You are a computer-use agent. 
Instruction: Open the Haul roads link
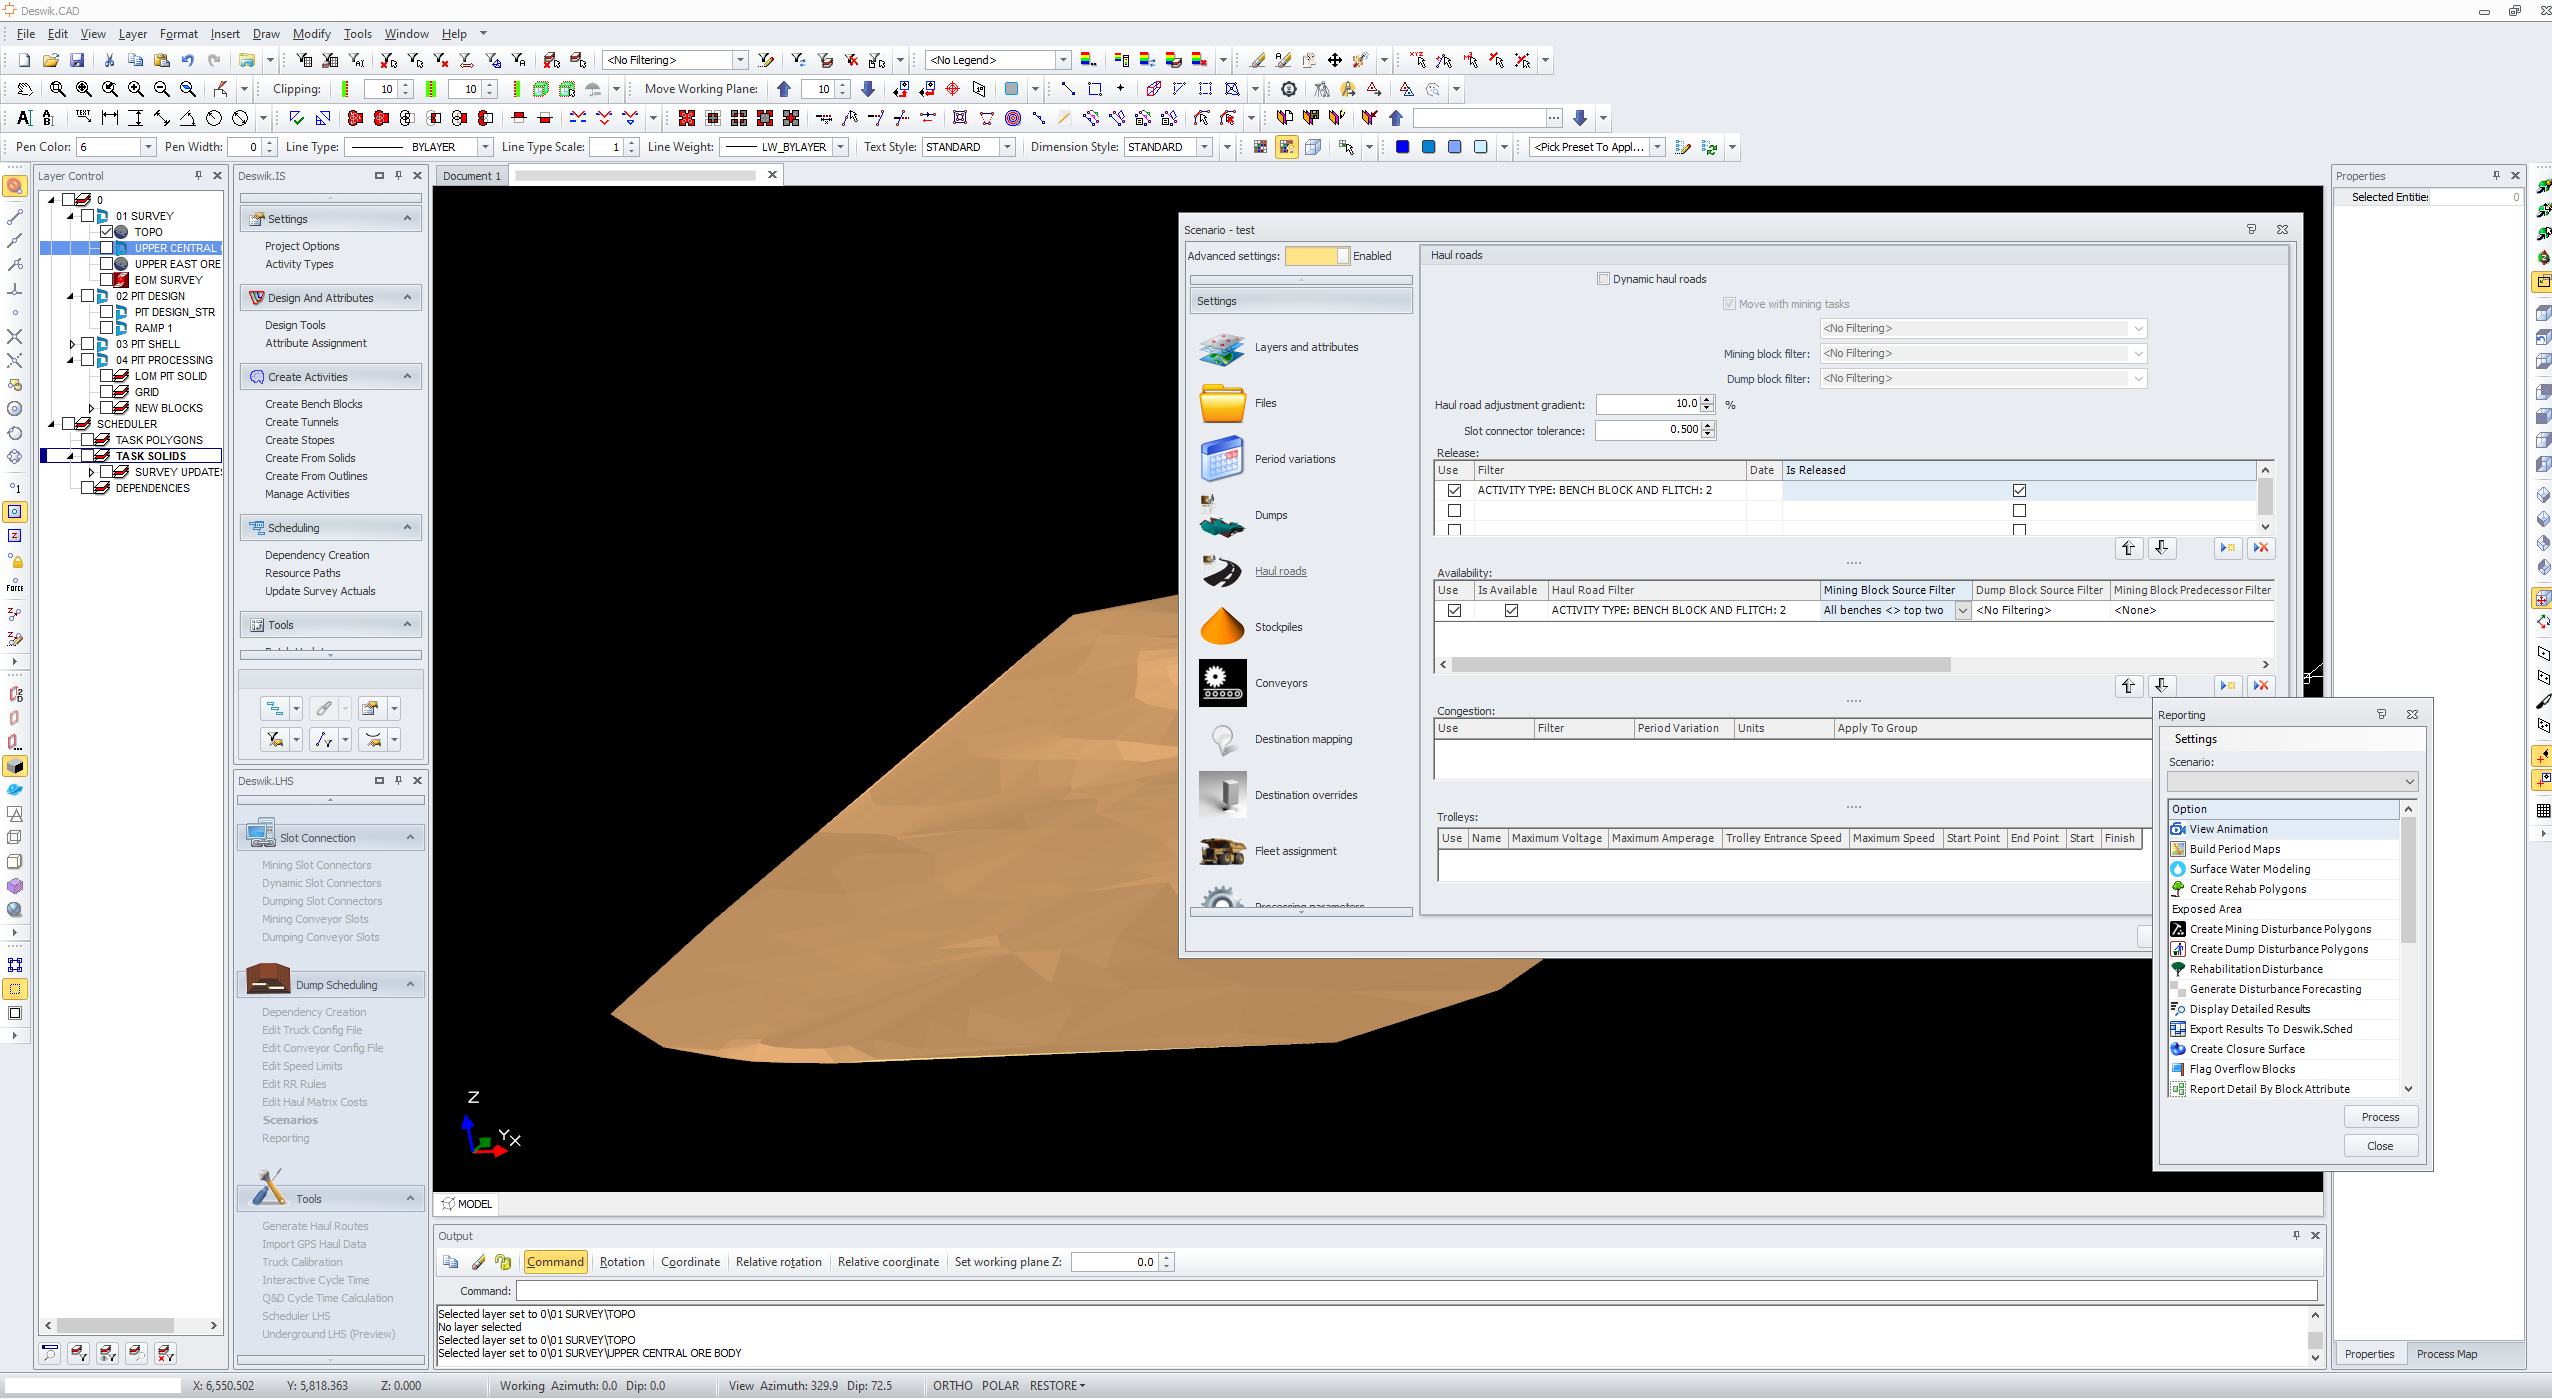pos(1280,571)
